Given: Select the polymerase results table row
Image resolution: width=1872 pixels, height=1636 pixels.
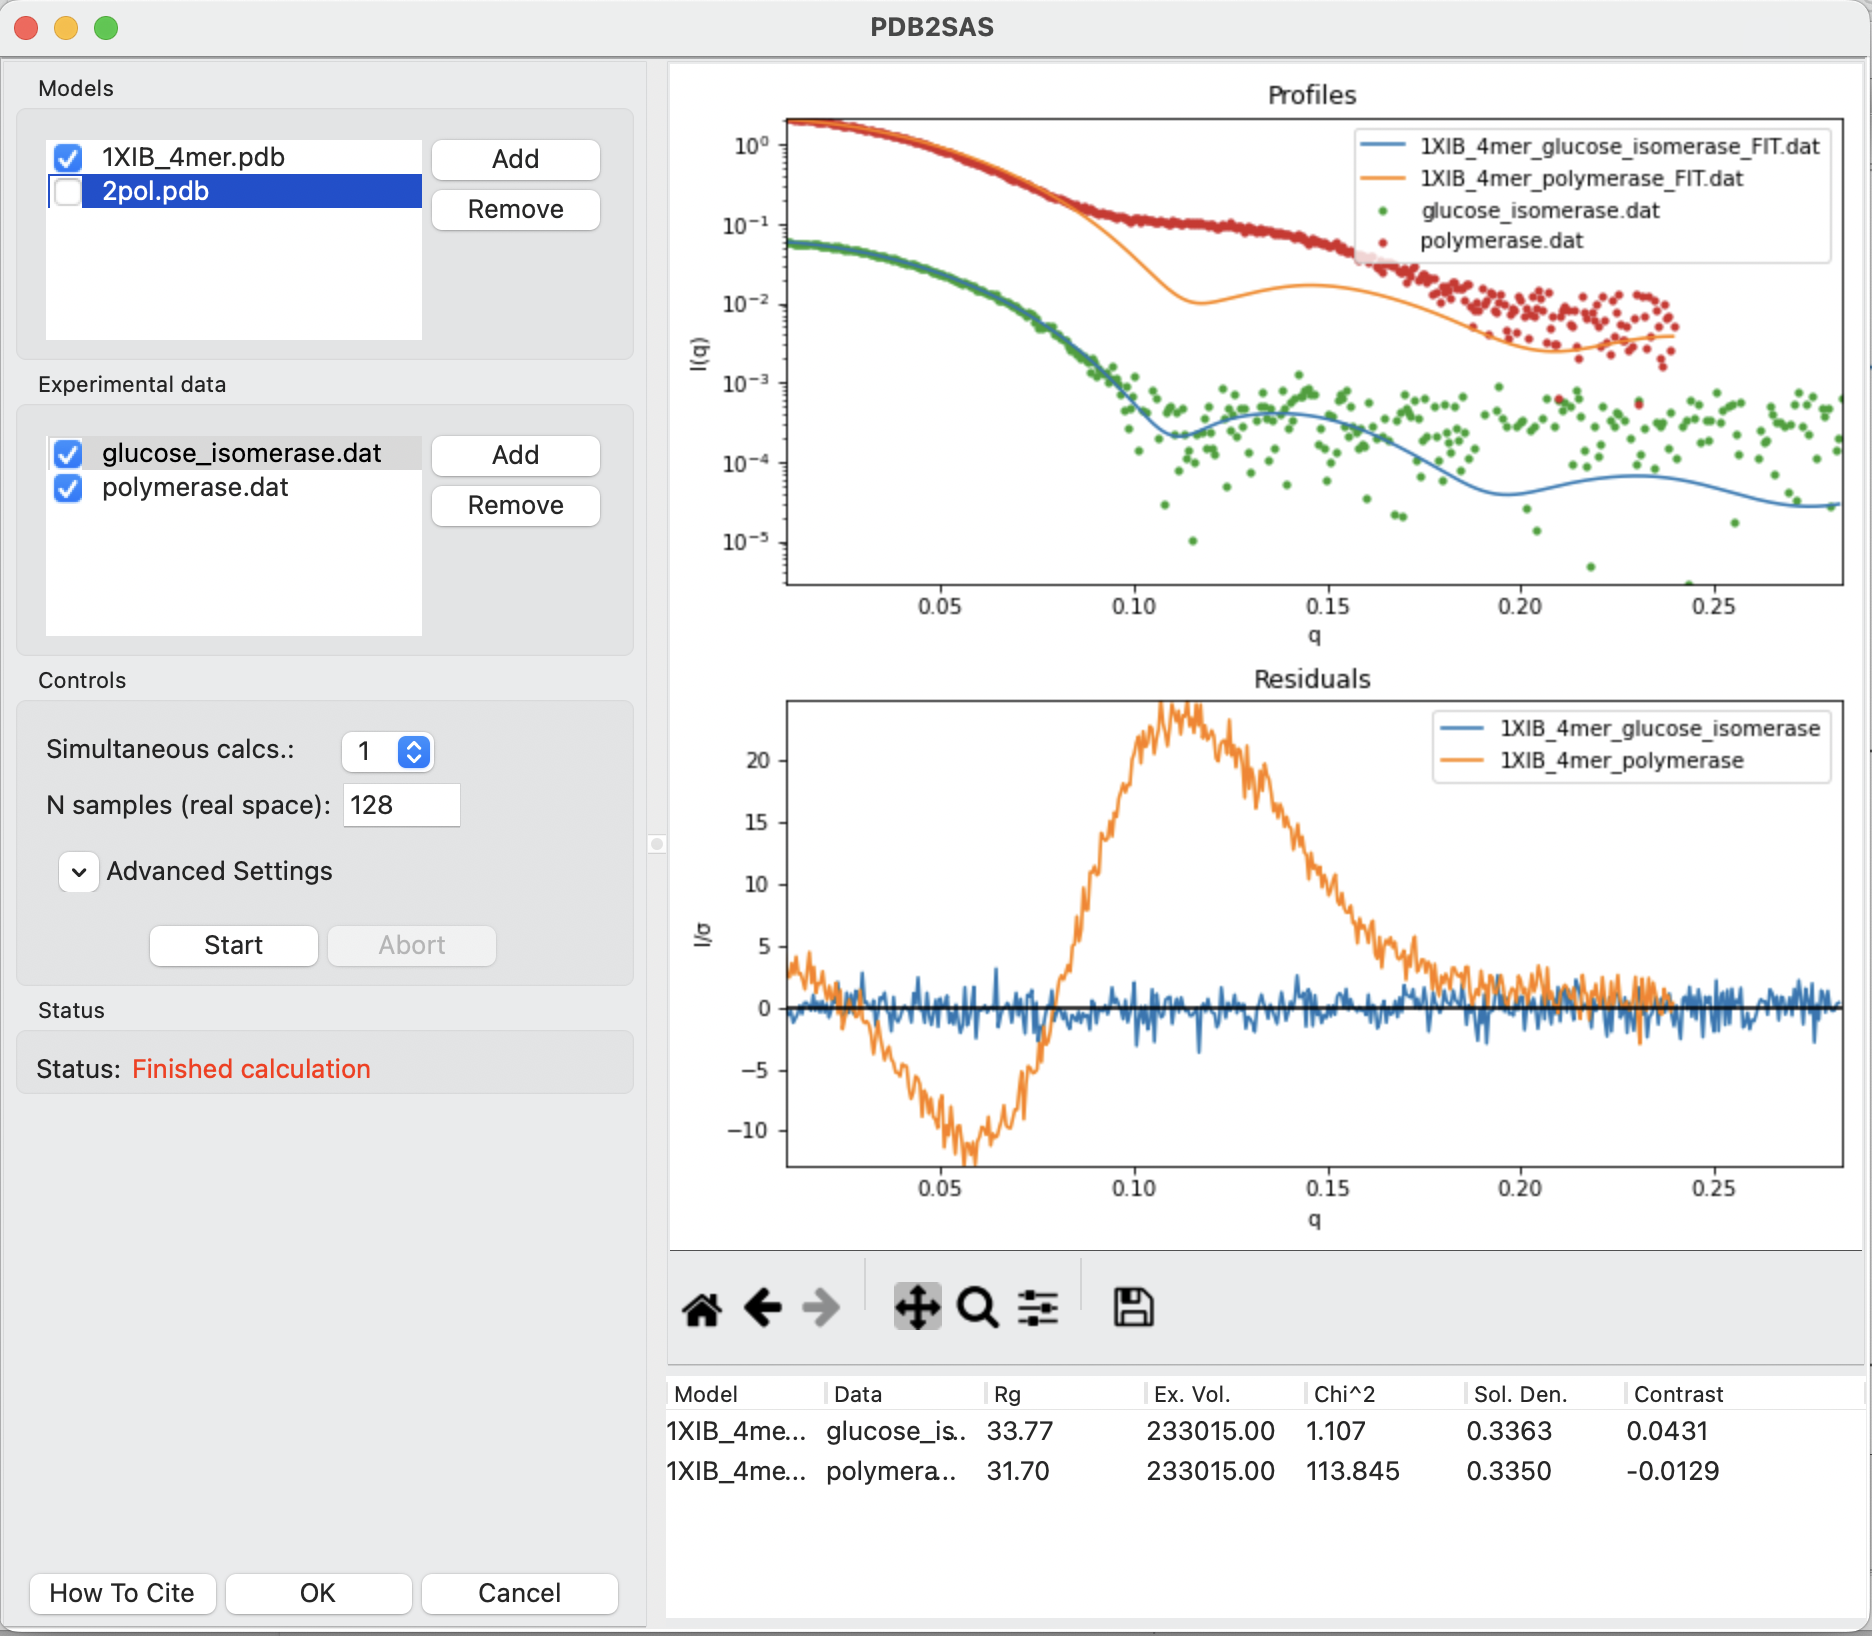Looking at the screenshot, I should [x=1264, y=1471].
